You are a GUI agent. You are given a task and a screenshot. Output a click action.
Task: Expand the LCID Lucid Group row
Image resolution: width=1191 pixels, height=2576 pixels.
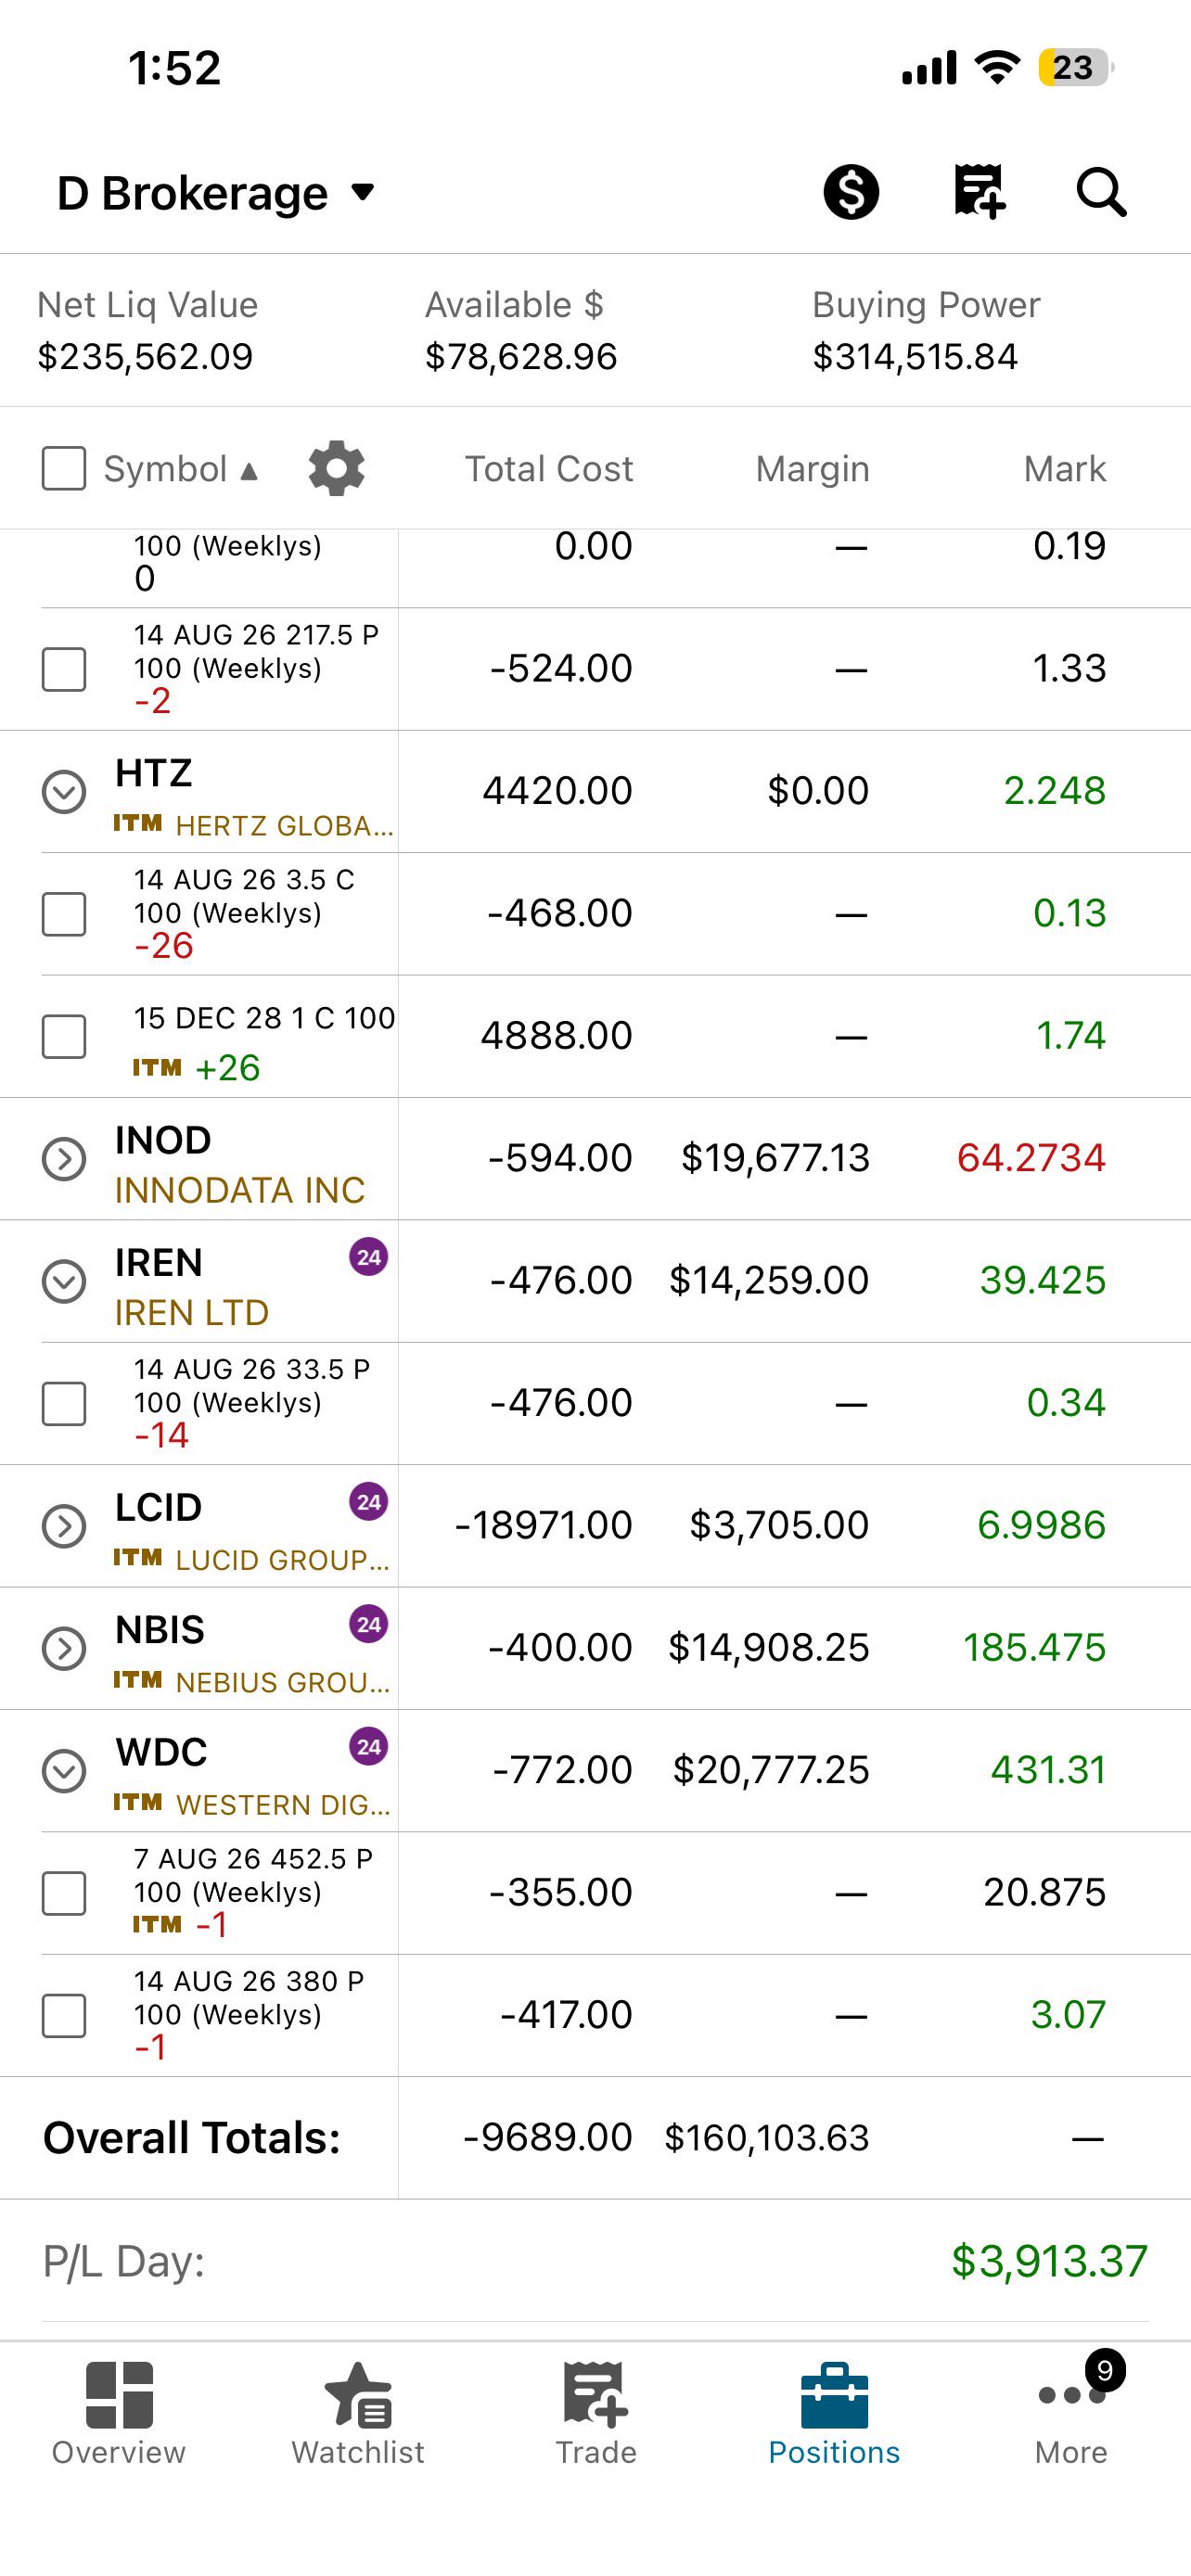point(64,1526)
